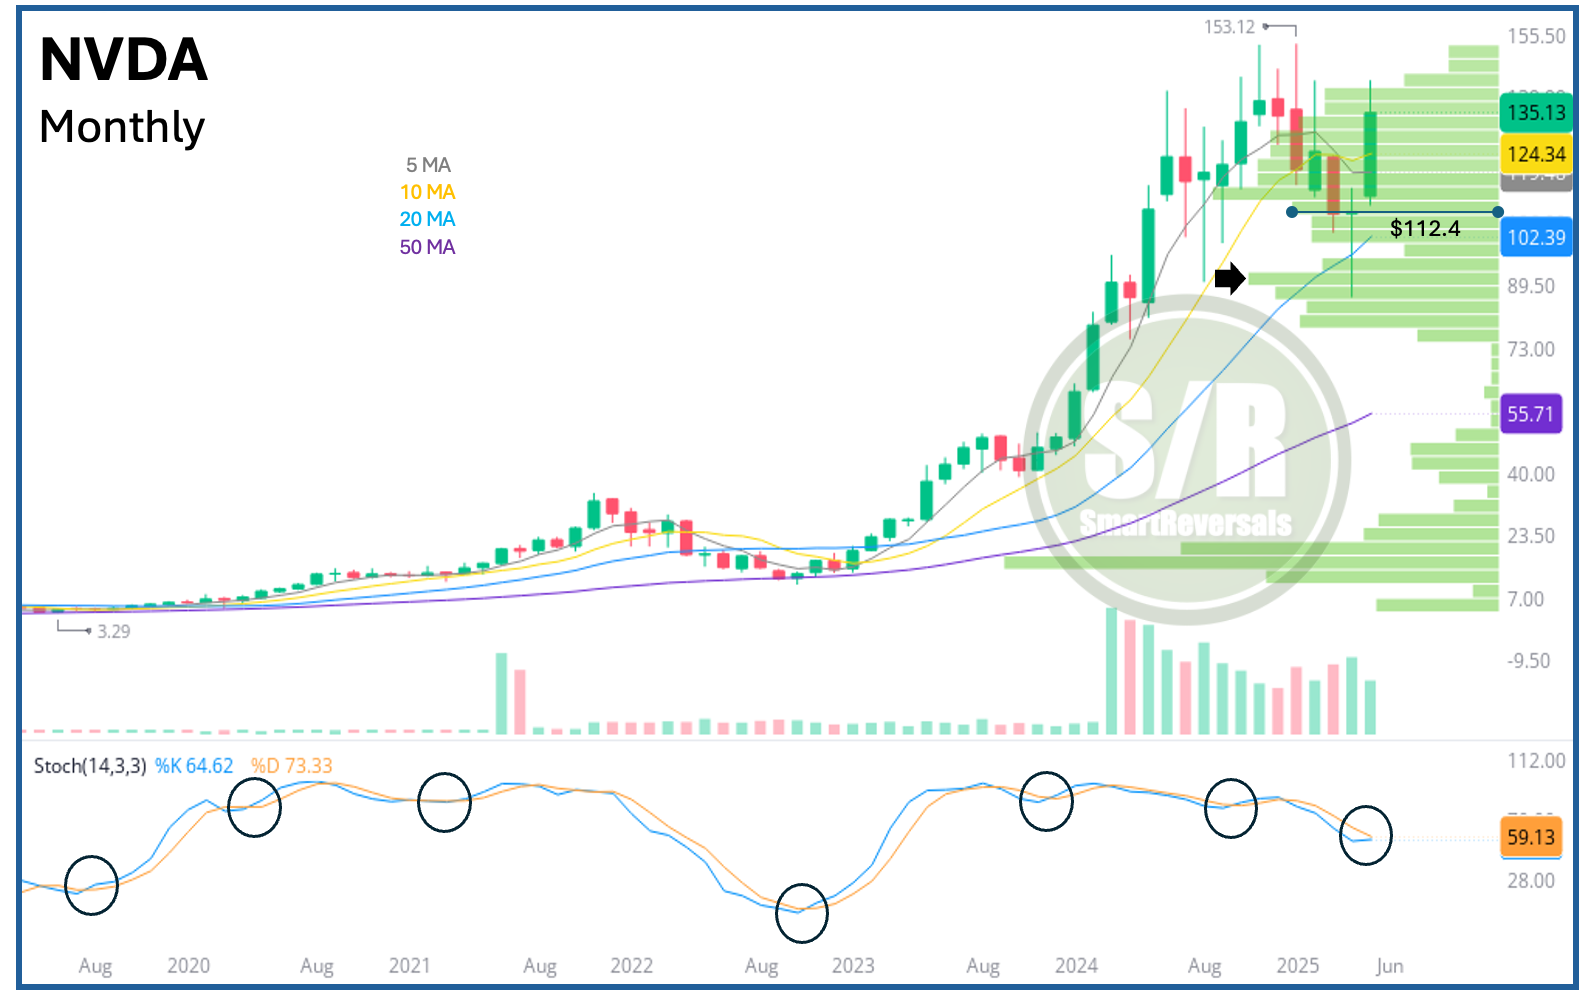This screenshot has width=1580, height=990.
Task: Click the 55.71 purple price tag
Action: coord(1531,414)
